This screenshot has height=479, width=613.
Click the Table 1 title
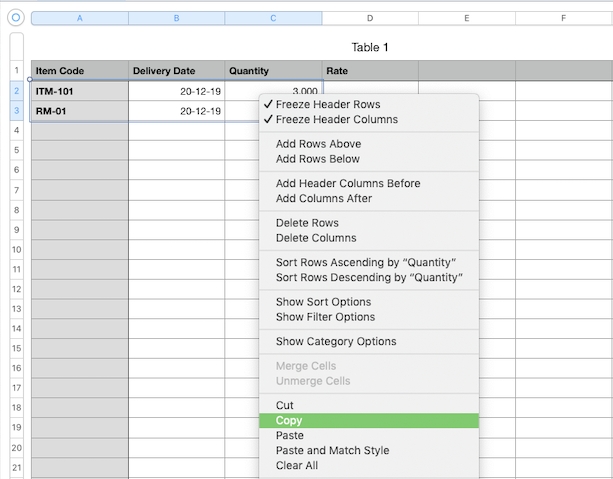[x=370, y=47]
